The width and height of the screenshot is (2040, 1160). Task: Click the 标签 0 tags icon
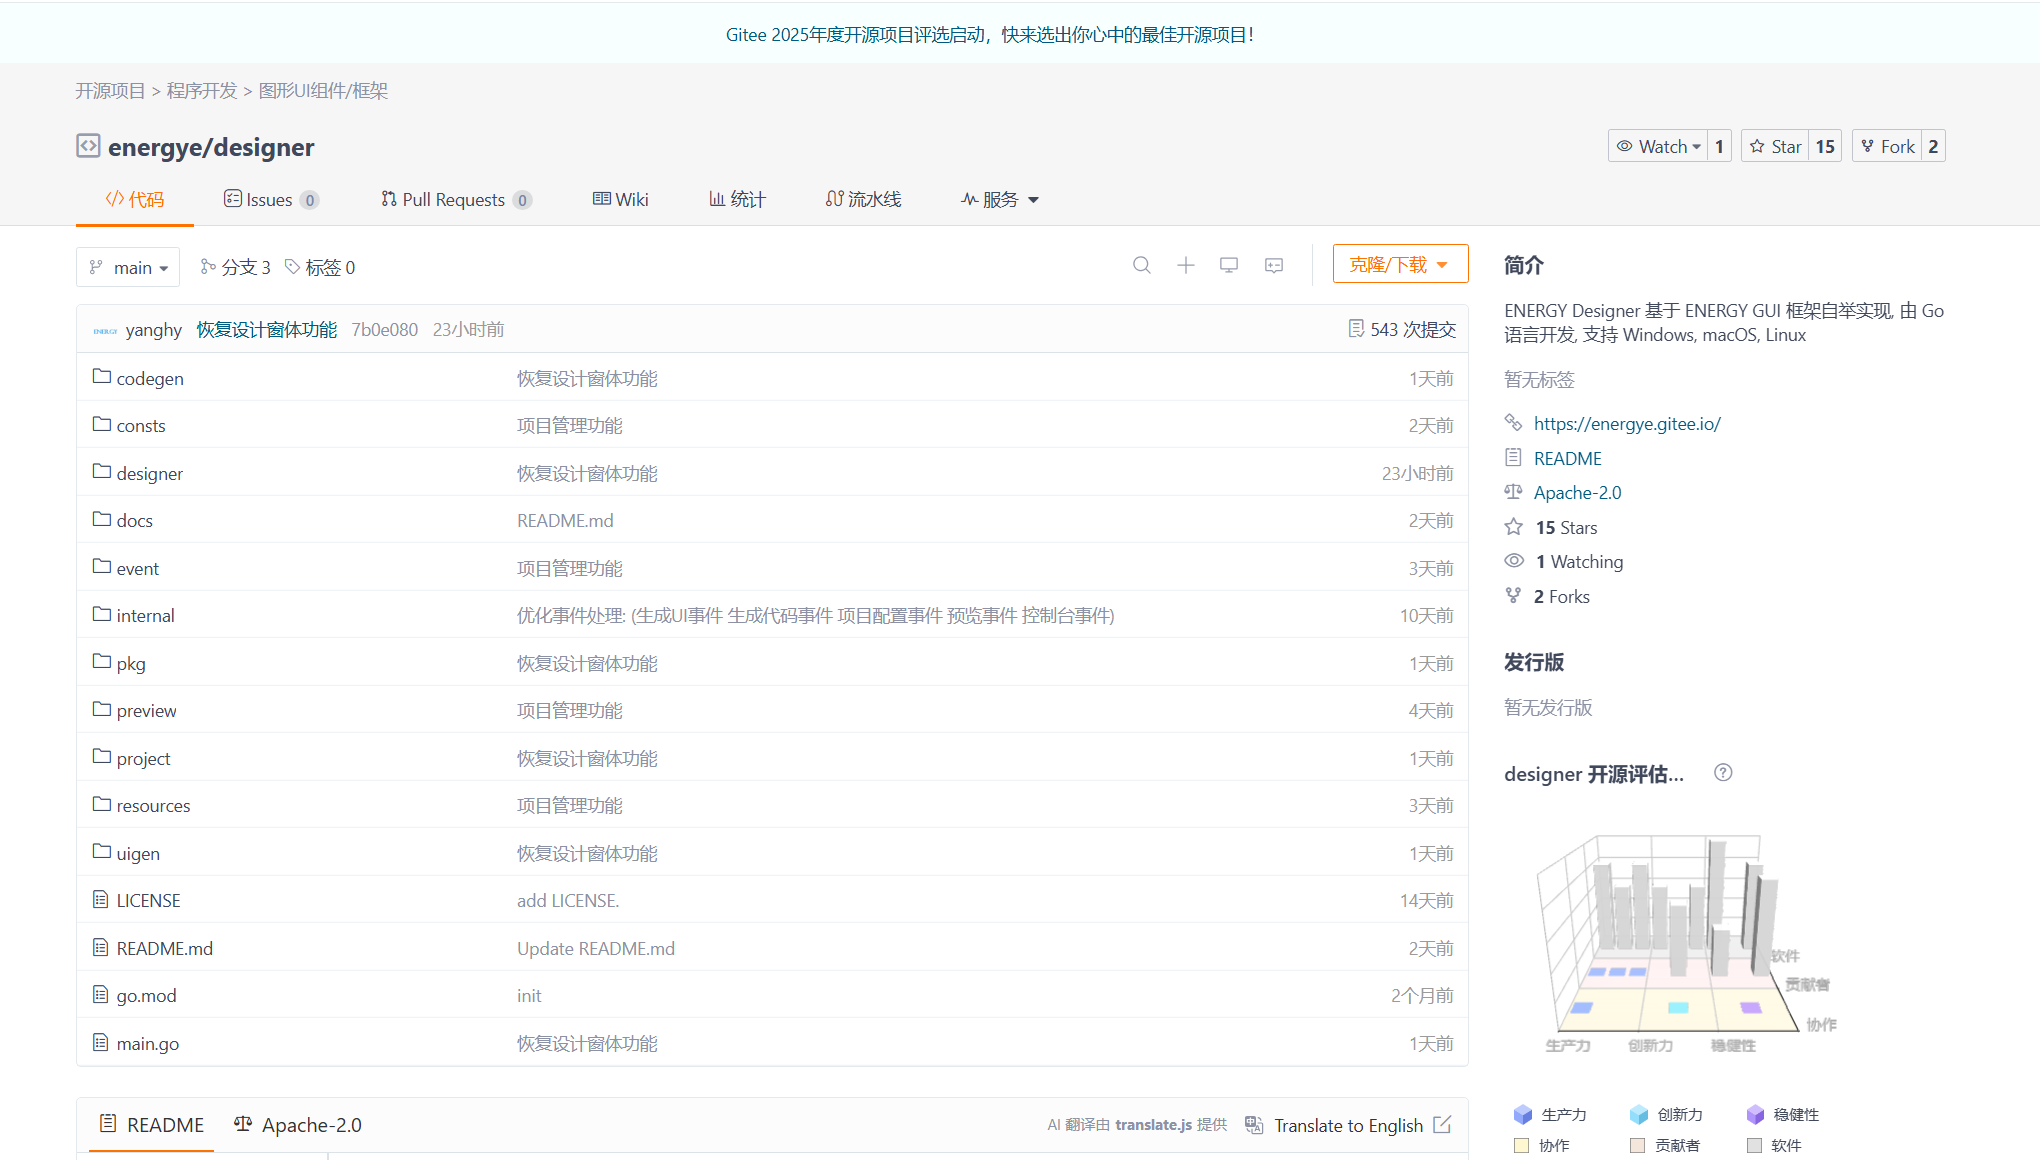(293, 267)
